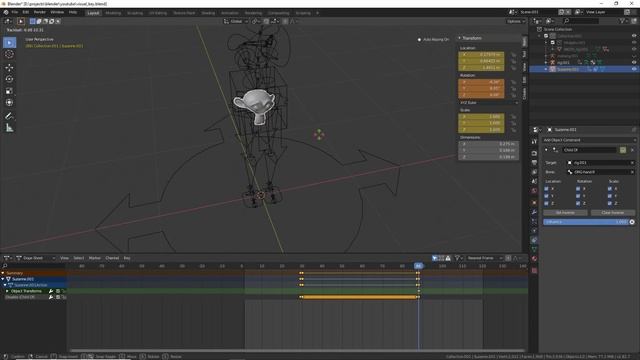Screen dimensions: 640x360
Task: Open the Object Constraints properties tab
Action: point(534,240)
